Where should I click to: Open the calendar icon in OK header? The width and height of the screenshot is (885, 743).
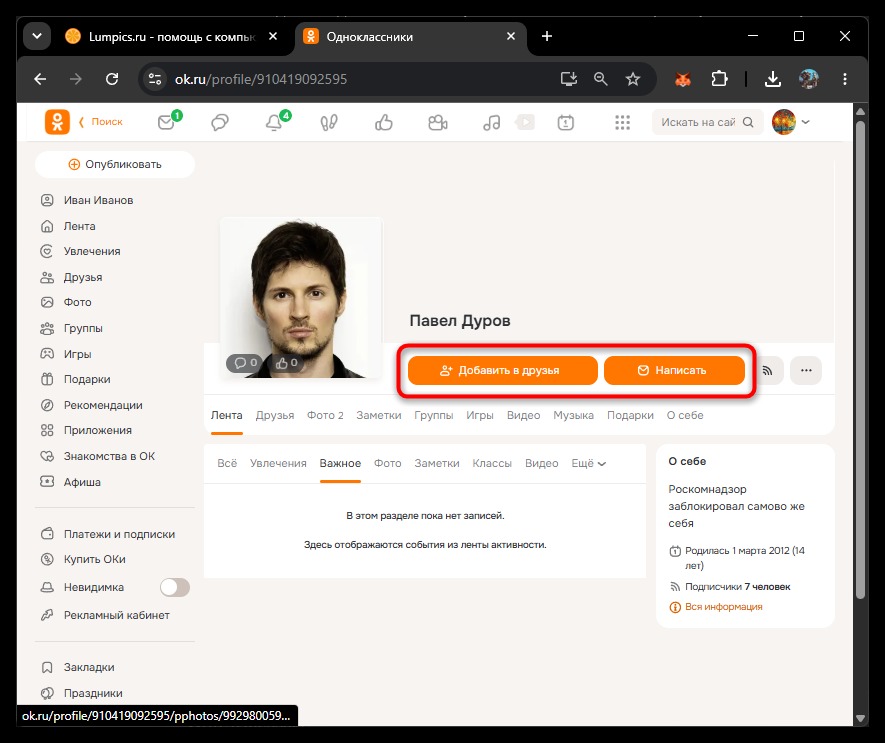566,122
